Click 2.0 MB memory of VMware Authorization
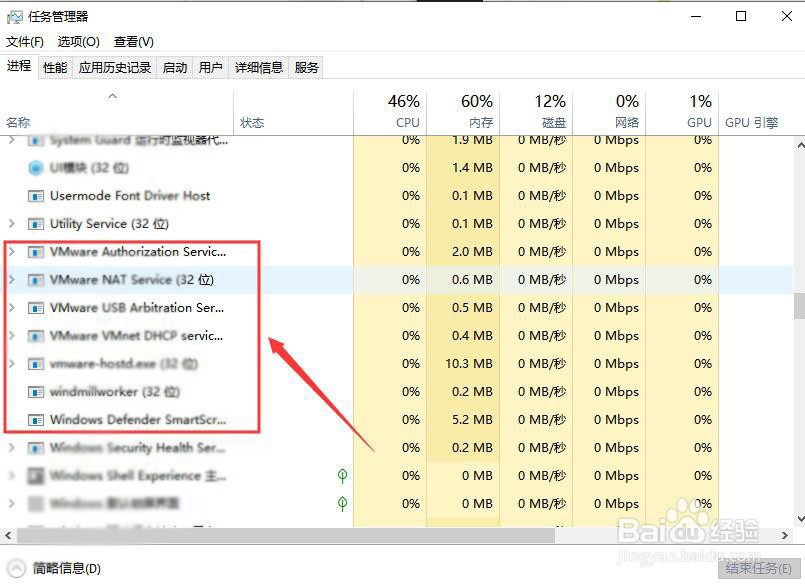This screenshot has height=584, width=805. pyautogui.click(x=472, y=251)
